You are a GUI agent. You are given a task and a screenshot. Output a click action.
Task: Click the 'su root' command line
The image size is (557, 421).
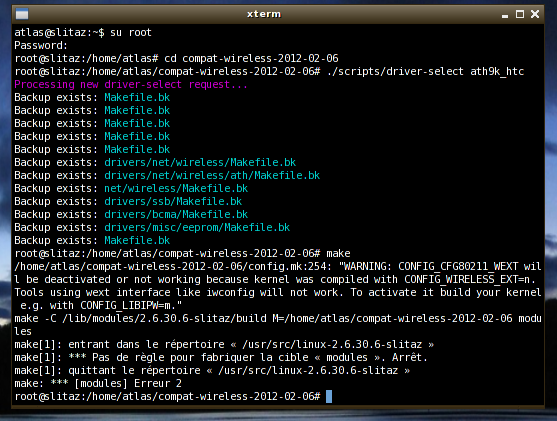tap(83, 33)
